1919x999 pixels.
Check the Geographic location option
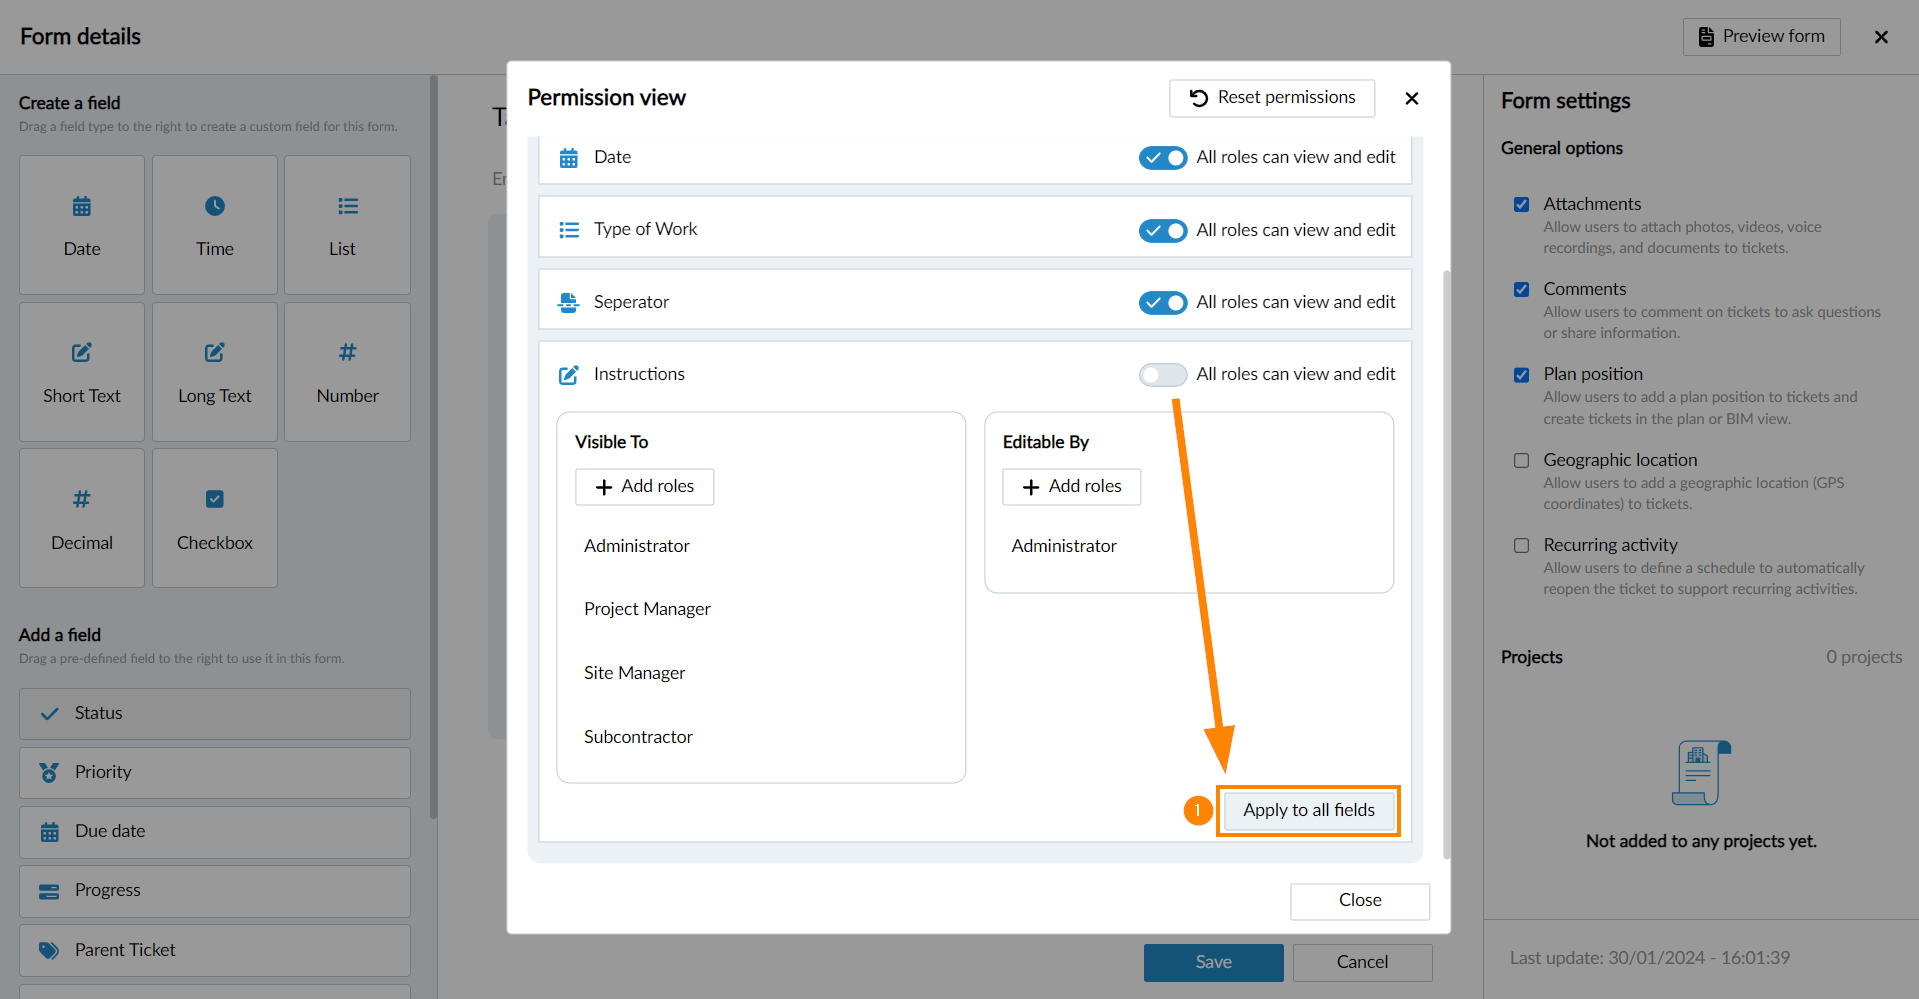click(x=1522, y=460)
